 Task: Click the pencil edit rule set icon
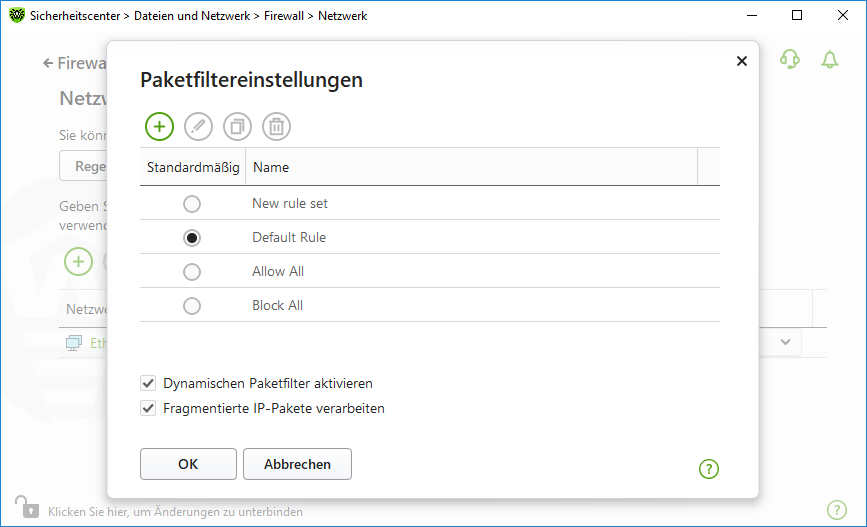199,126
